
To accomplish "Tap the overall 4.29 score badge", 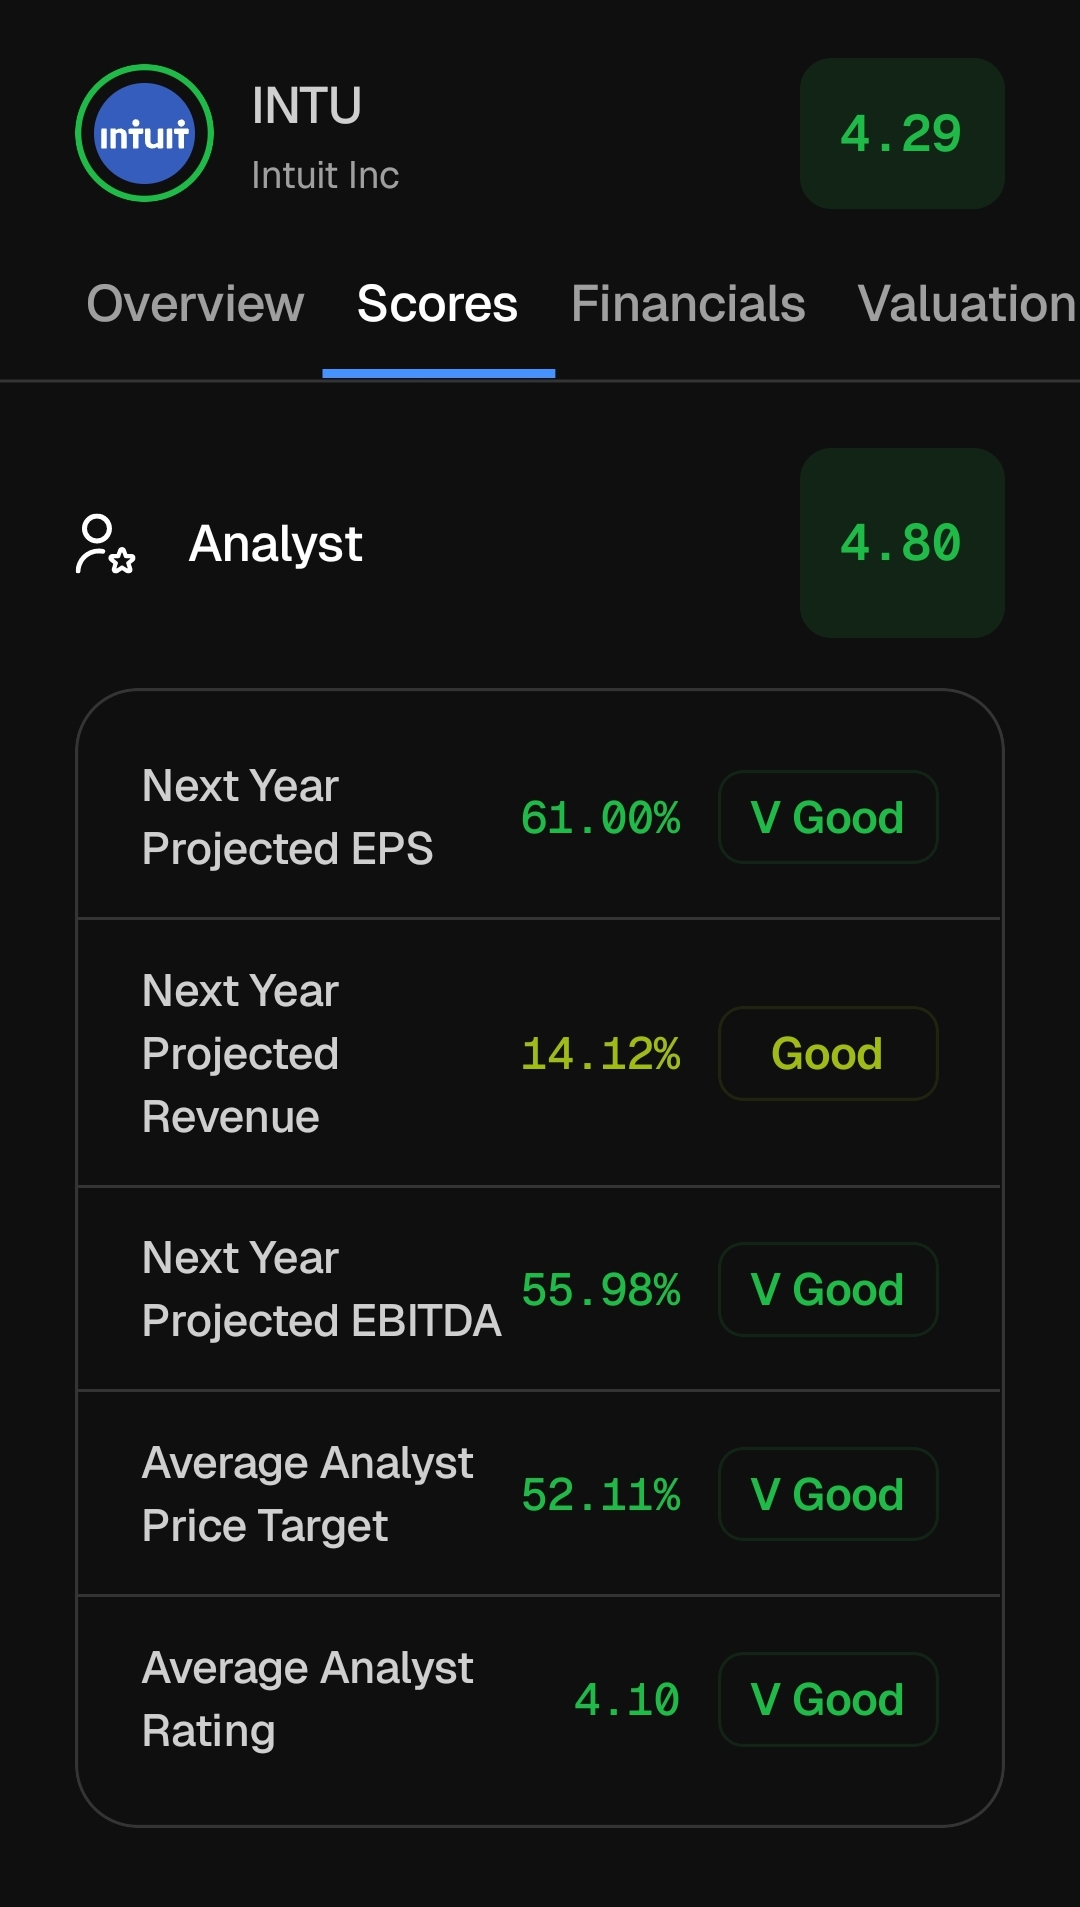I will [x=902, y=133].
